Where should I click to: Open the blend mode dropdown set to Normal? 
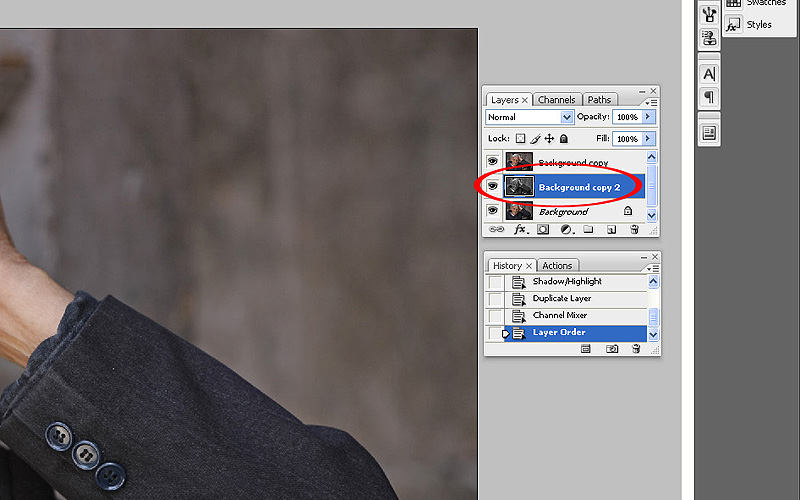pyautogui.click(x=530, y=117)
